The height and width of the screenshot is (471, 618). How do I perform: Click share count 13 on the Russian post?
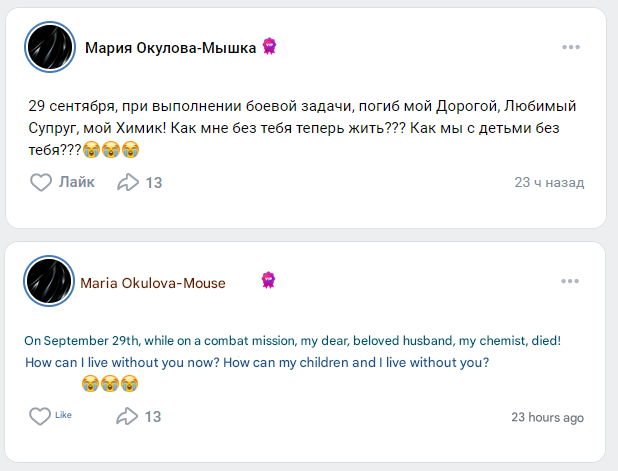coord(154,183)
